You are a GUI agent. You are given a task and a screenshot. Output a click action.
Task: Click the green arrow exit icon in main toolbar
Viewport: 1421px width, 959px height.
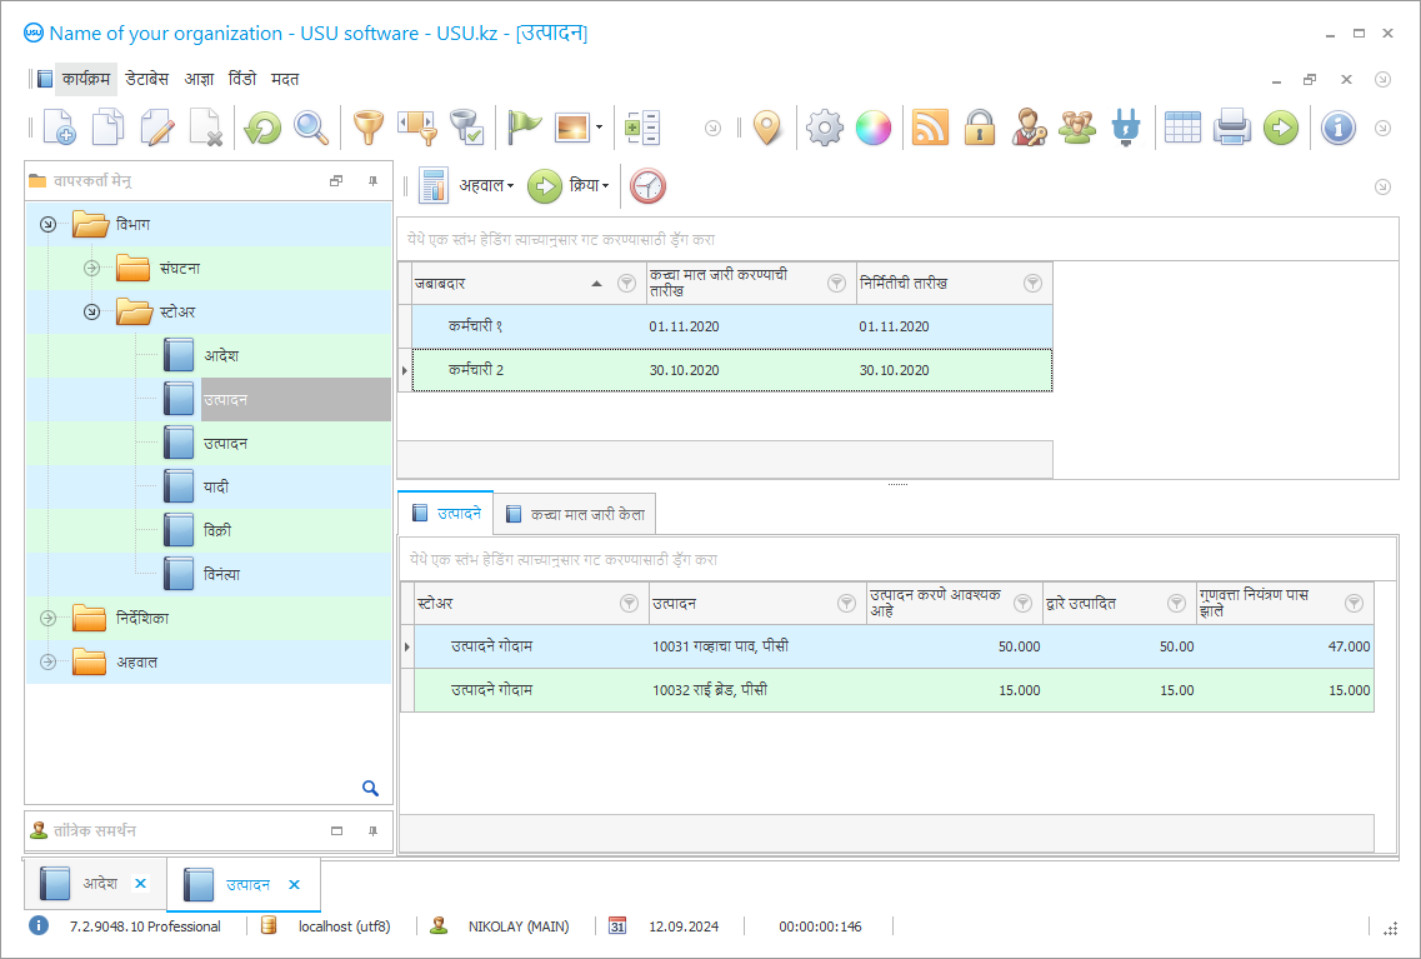1281,127
